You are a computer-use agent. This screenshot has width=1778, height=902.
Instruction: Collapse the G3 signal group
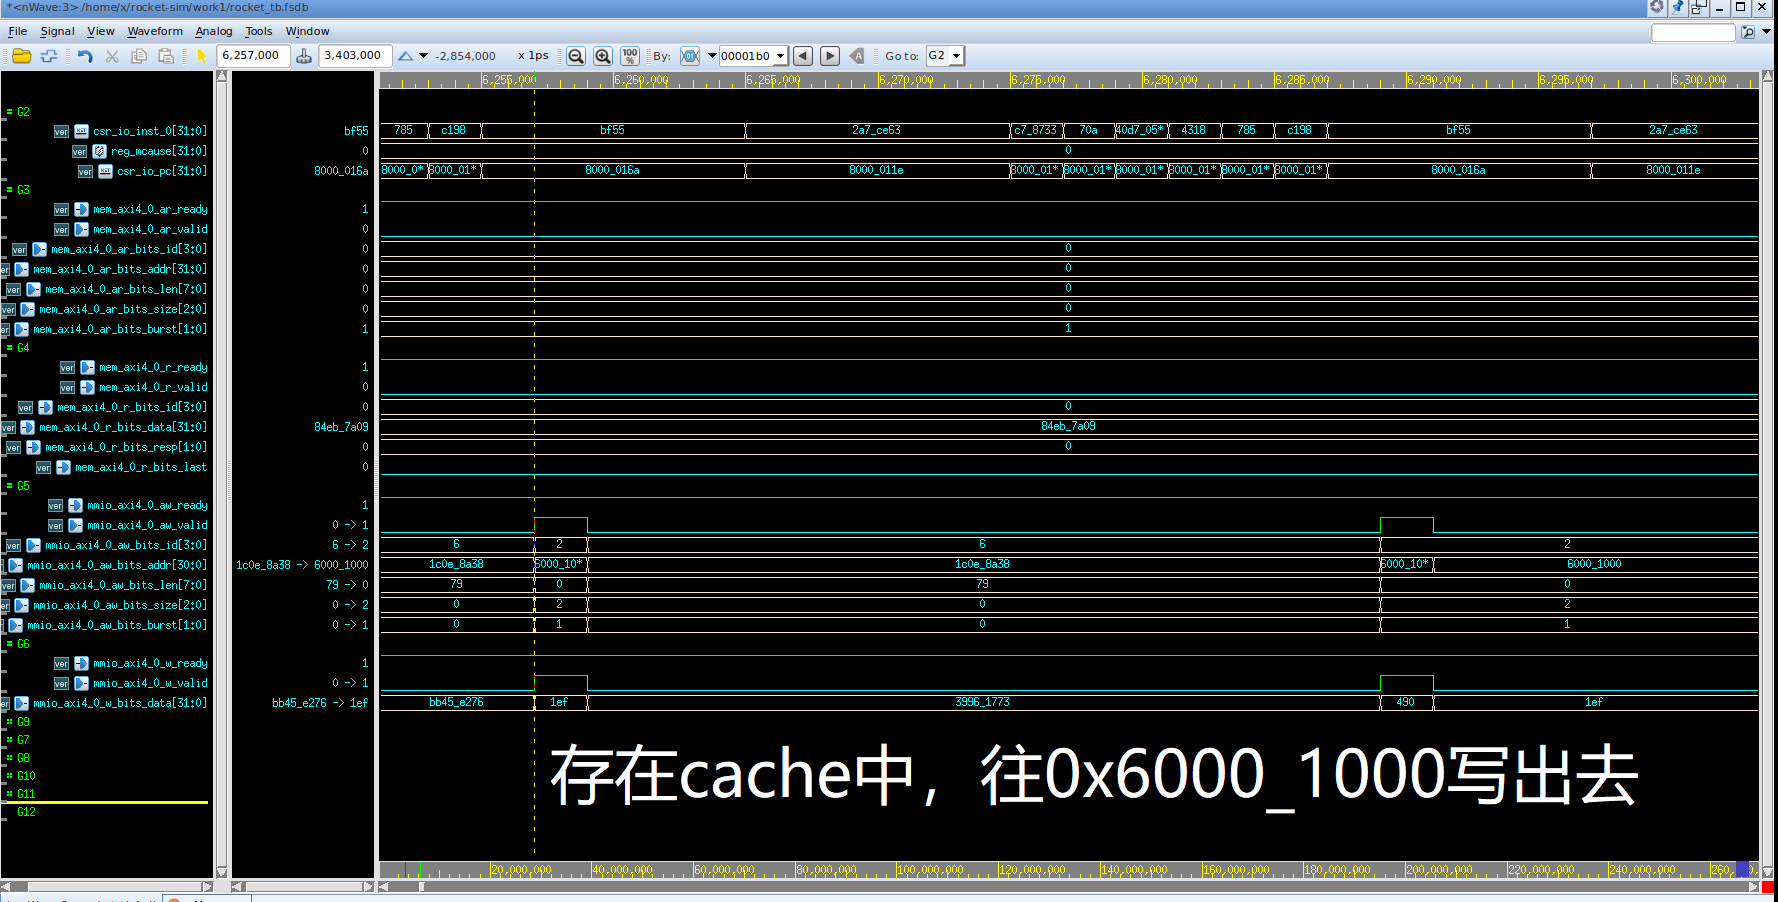pos(10,189)
